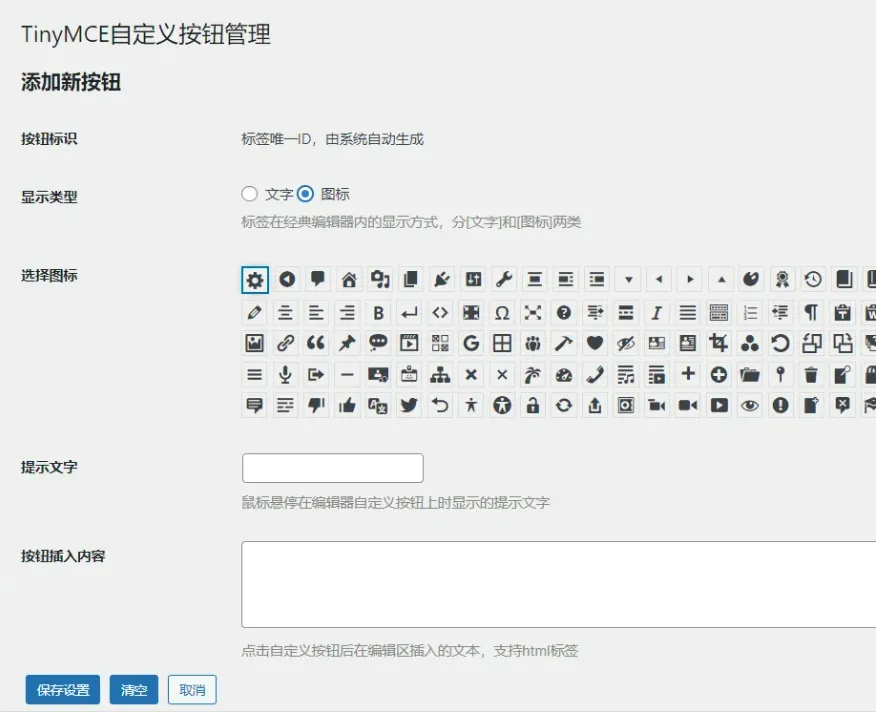The height and width of the screenshot is (712, 876).
Task: Select the blockquote quotation marks icon
Action: pyautogui.click(x=316, y=343)
